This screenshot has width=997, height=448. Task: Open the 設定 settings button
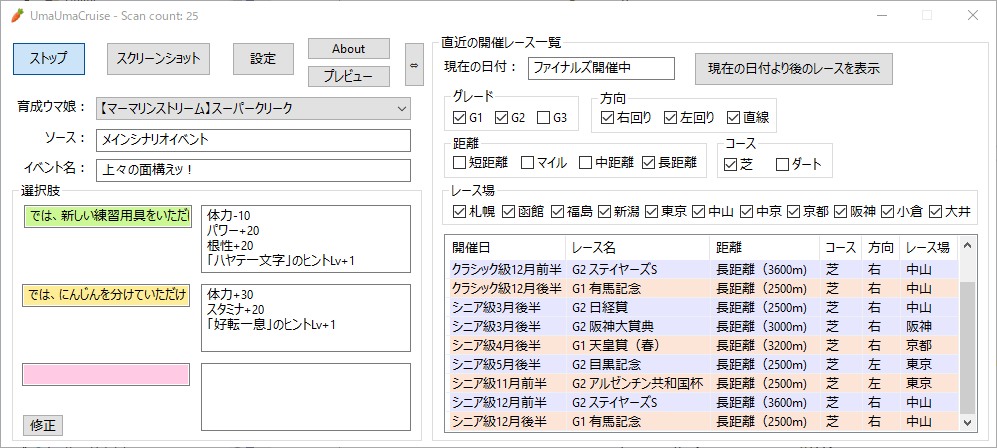pyautogui.click(x=263, y=58)
